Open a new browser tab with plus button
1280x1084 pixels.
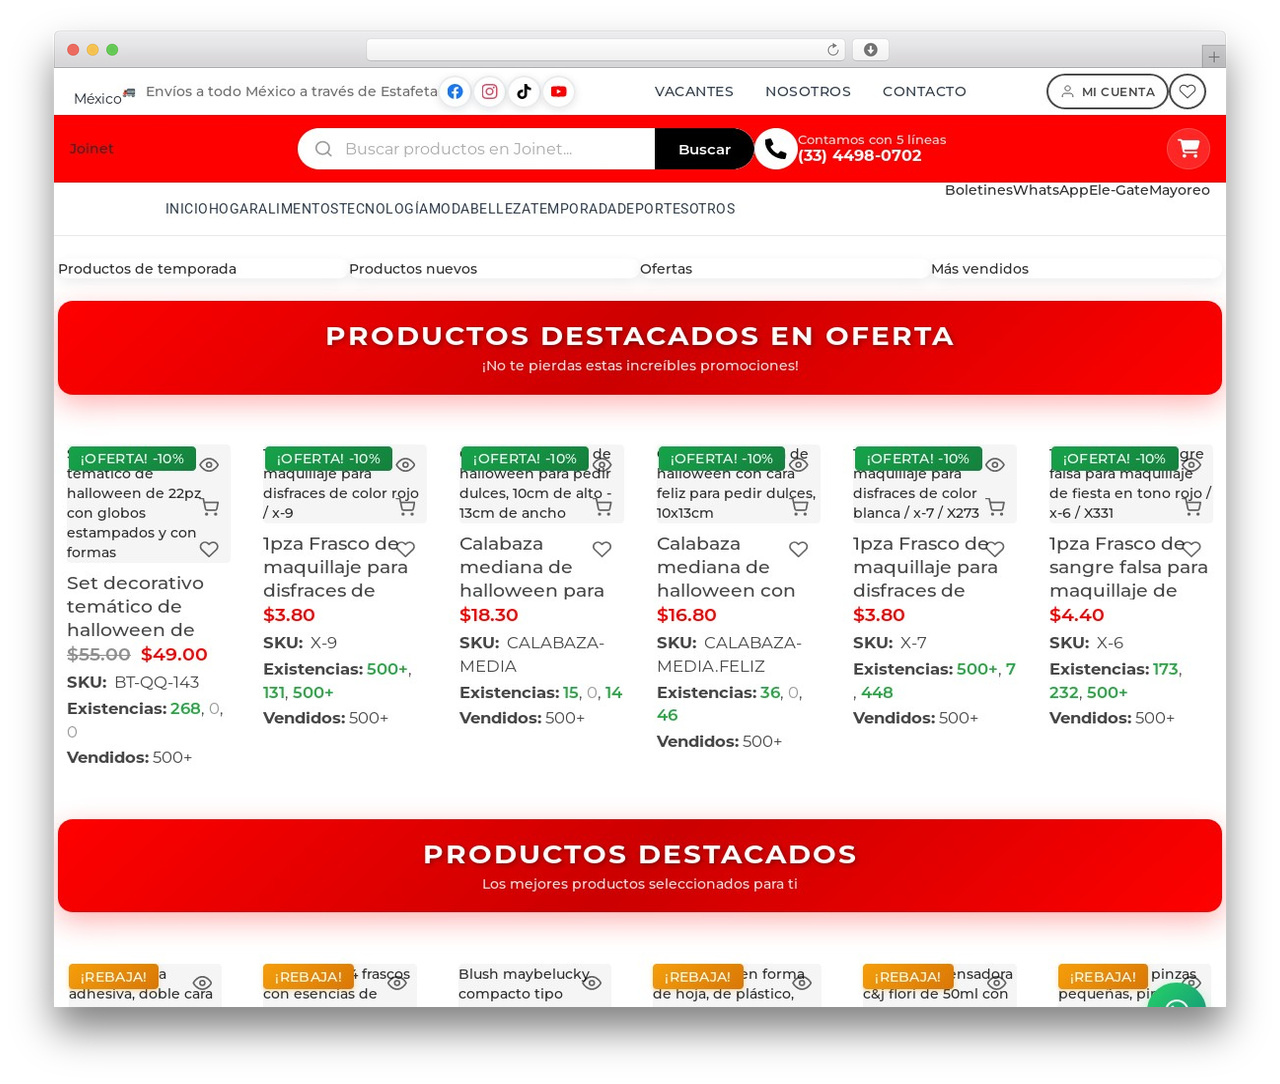point(1214,57)
